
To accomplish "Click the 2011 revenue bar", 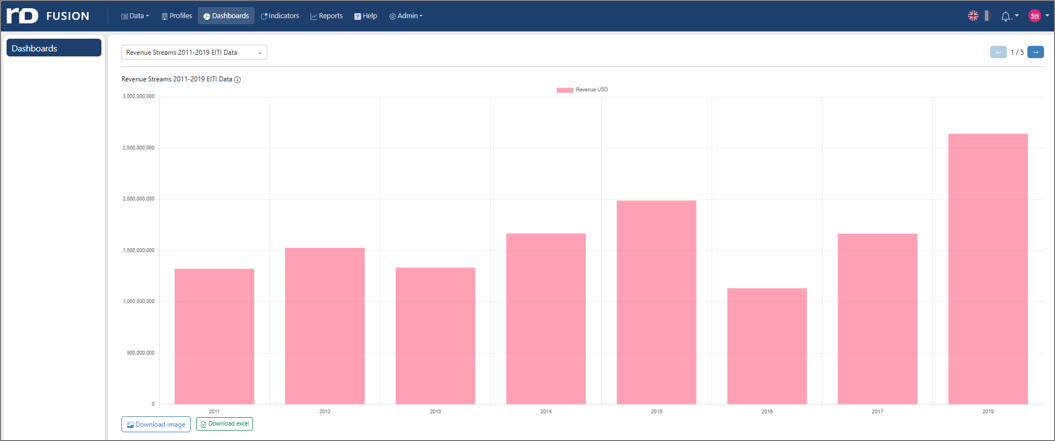I will (214, 336).
